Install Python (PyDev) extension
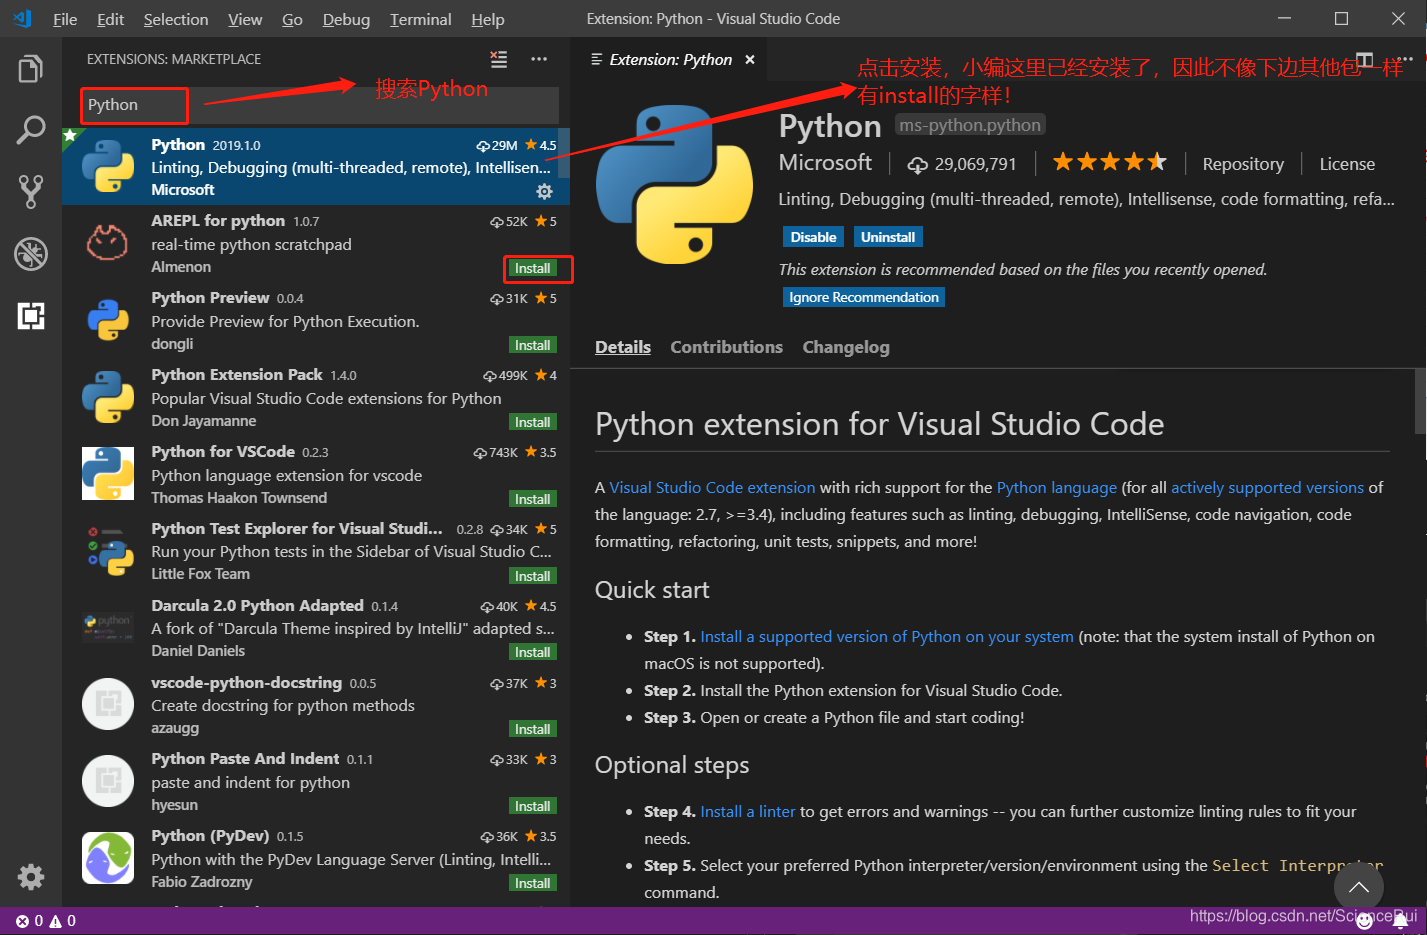1427x935 pixels. click(532, 883)
